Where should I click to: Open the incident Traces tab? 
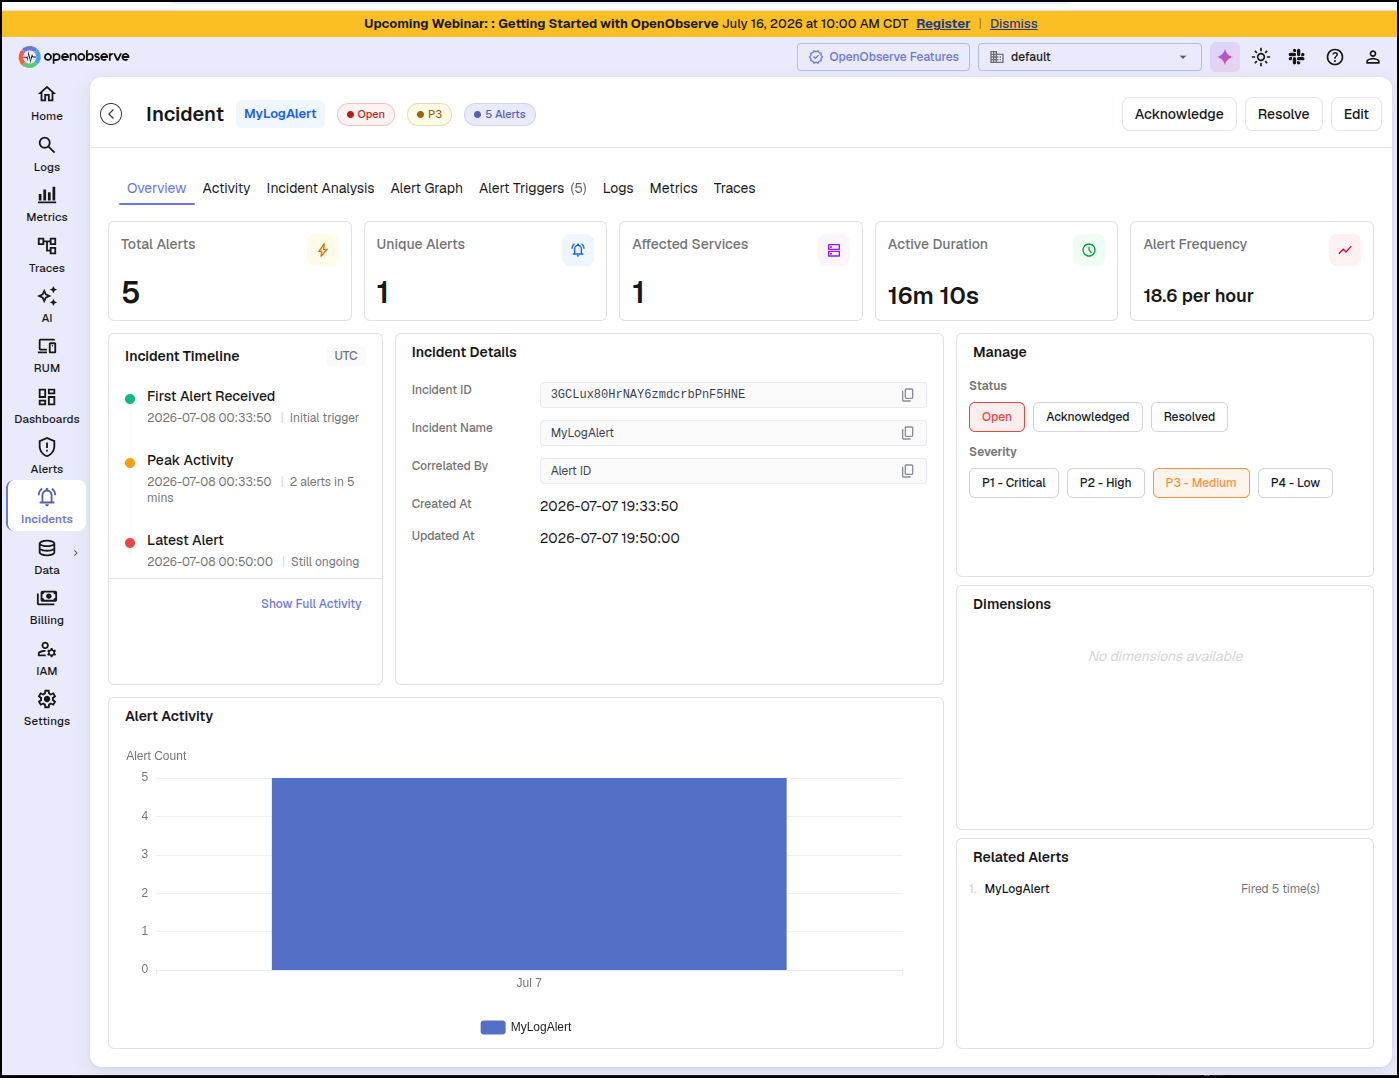(x=734, y=188)
